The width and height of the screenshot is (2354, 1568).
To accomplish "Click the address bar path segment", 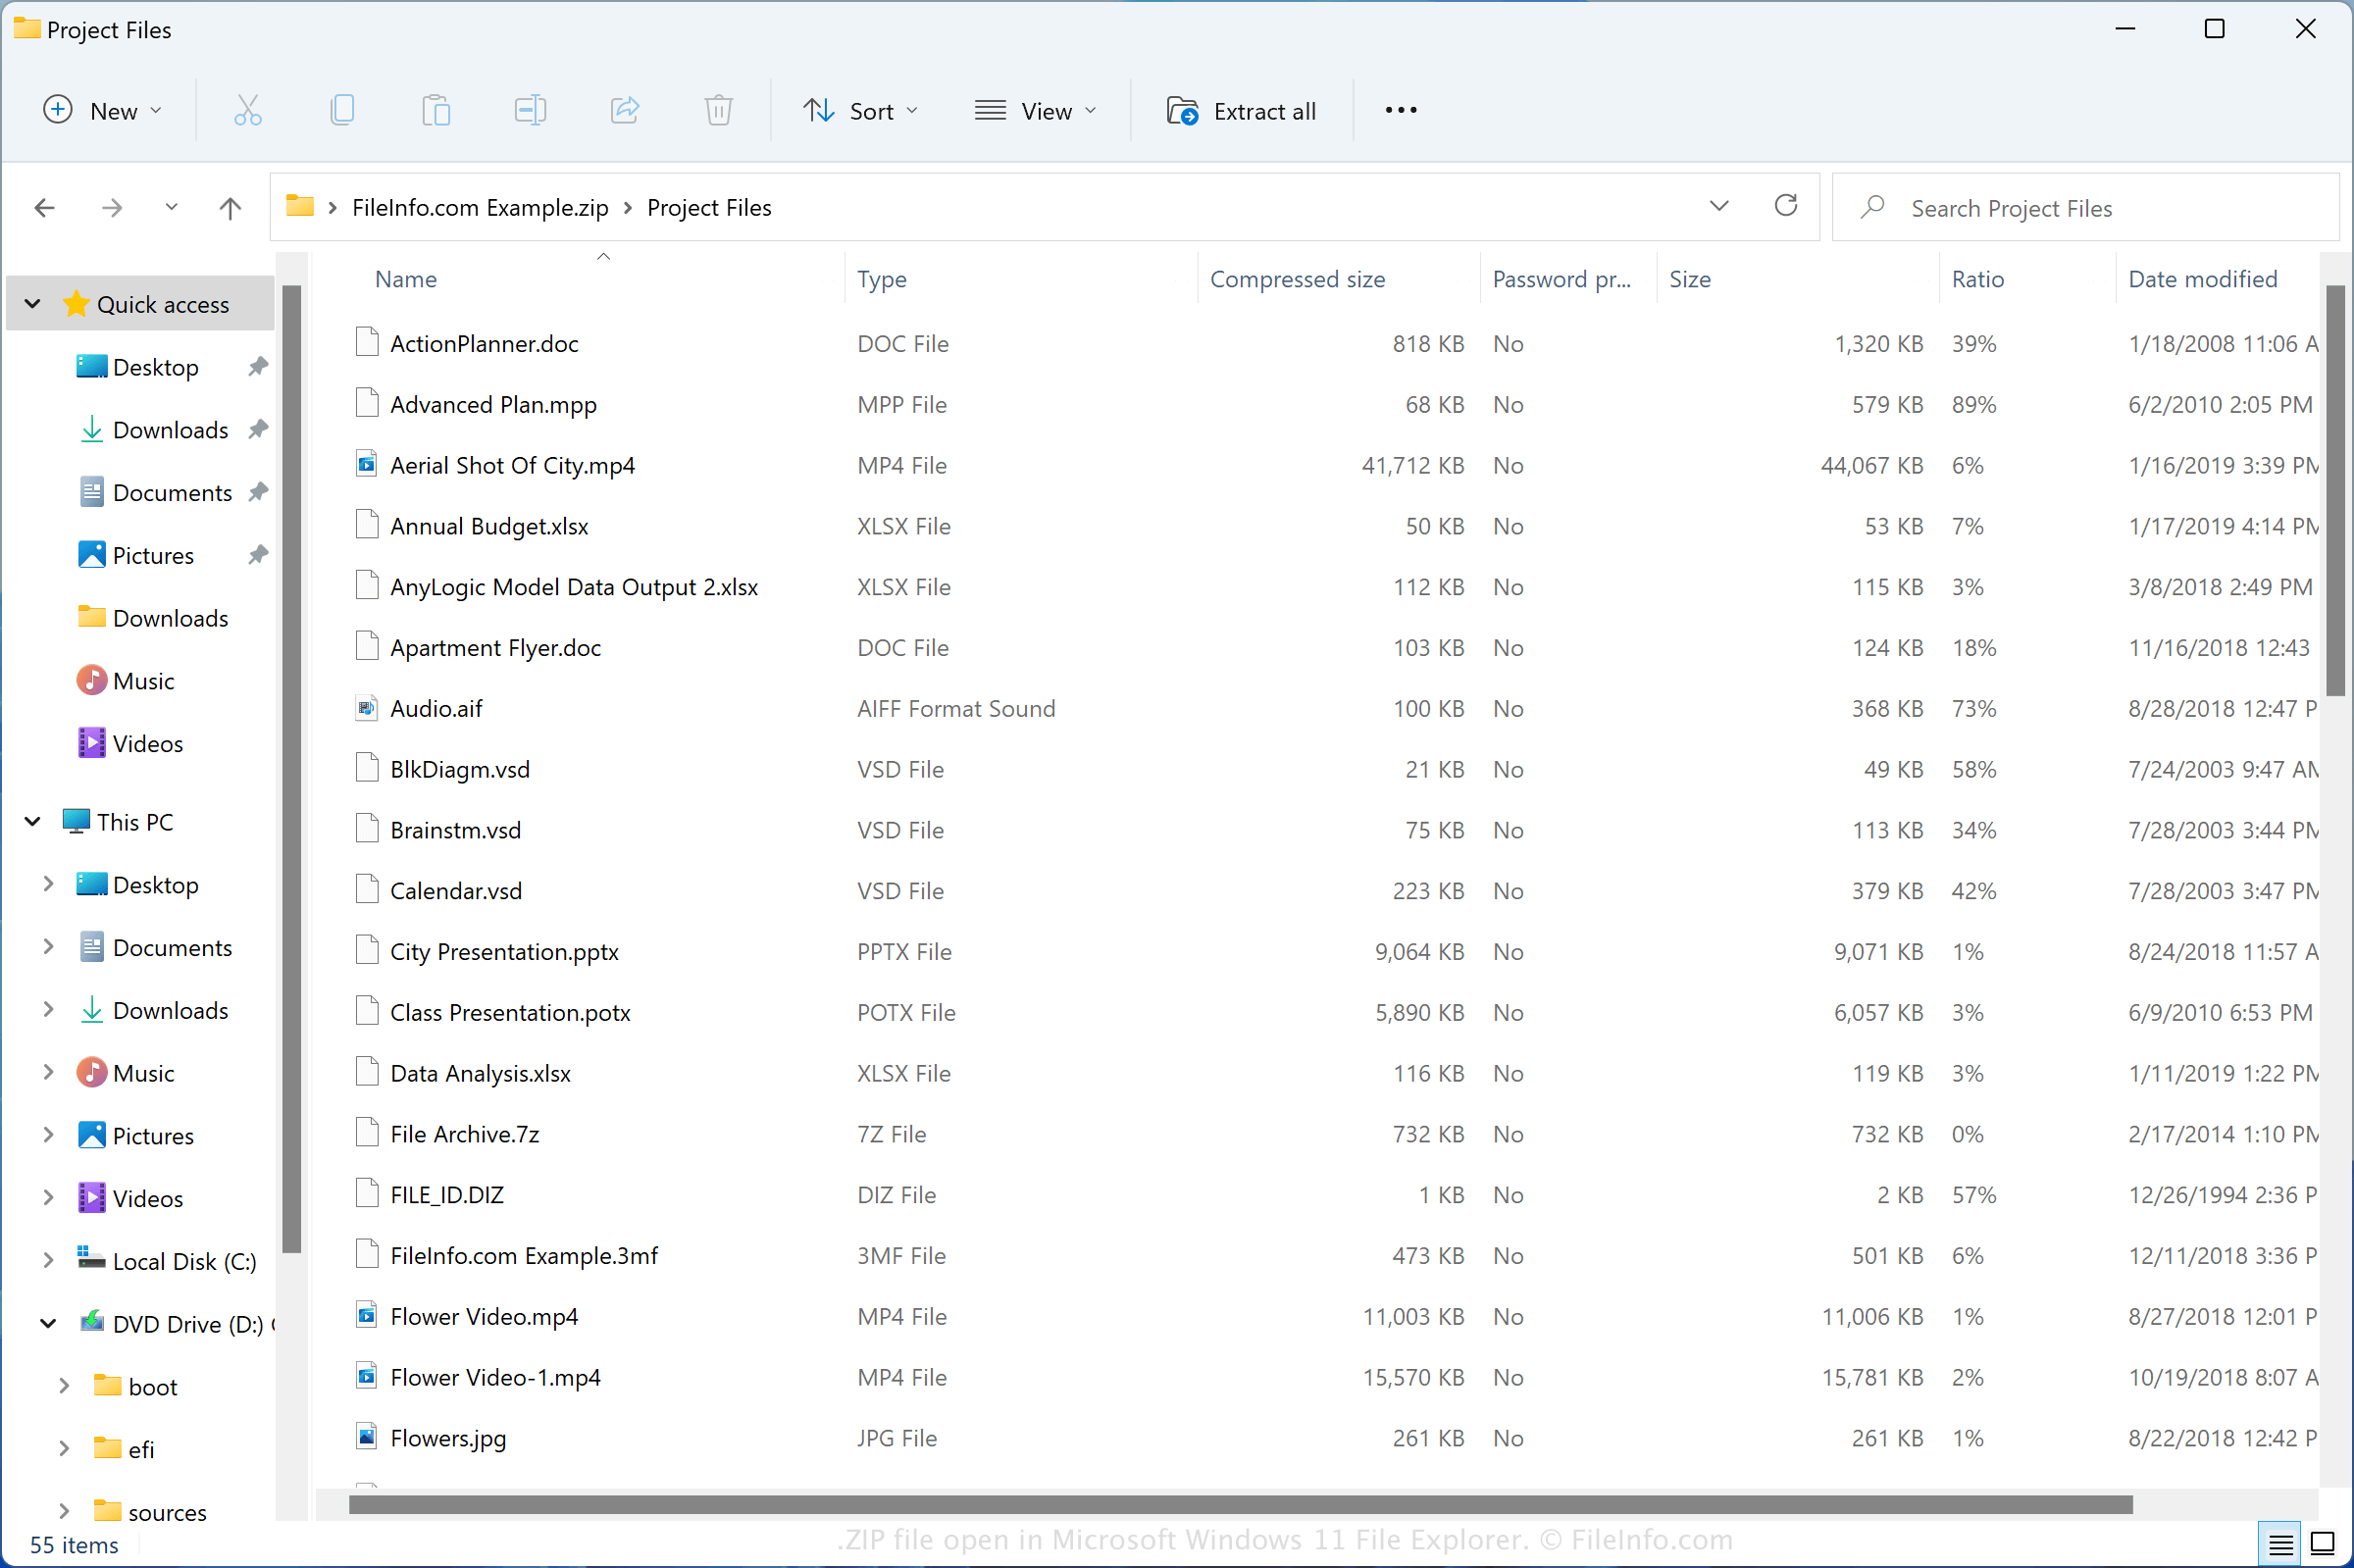I will [707, 207].
